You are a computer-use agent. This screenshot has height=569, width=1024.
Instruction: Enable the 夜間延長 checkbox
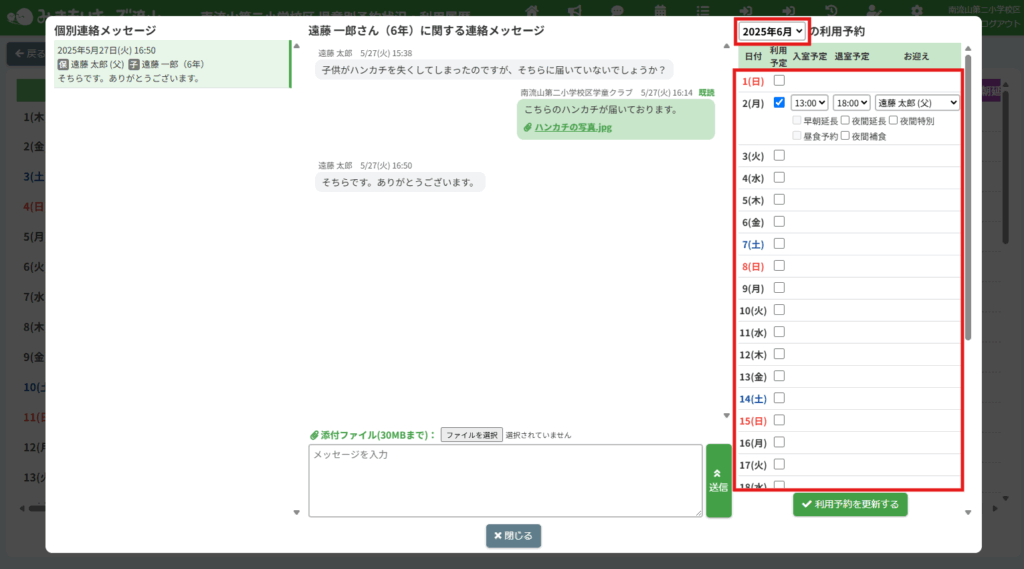pyautogui.click(x=845, y=121)
